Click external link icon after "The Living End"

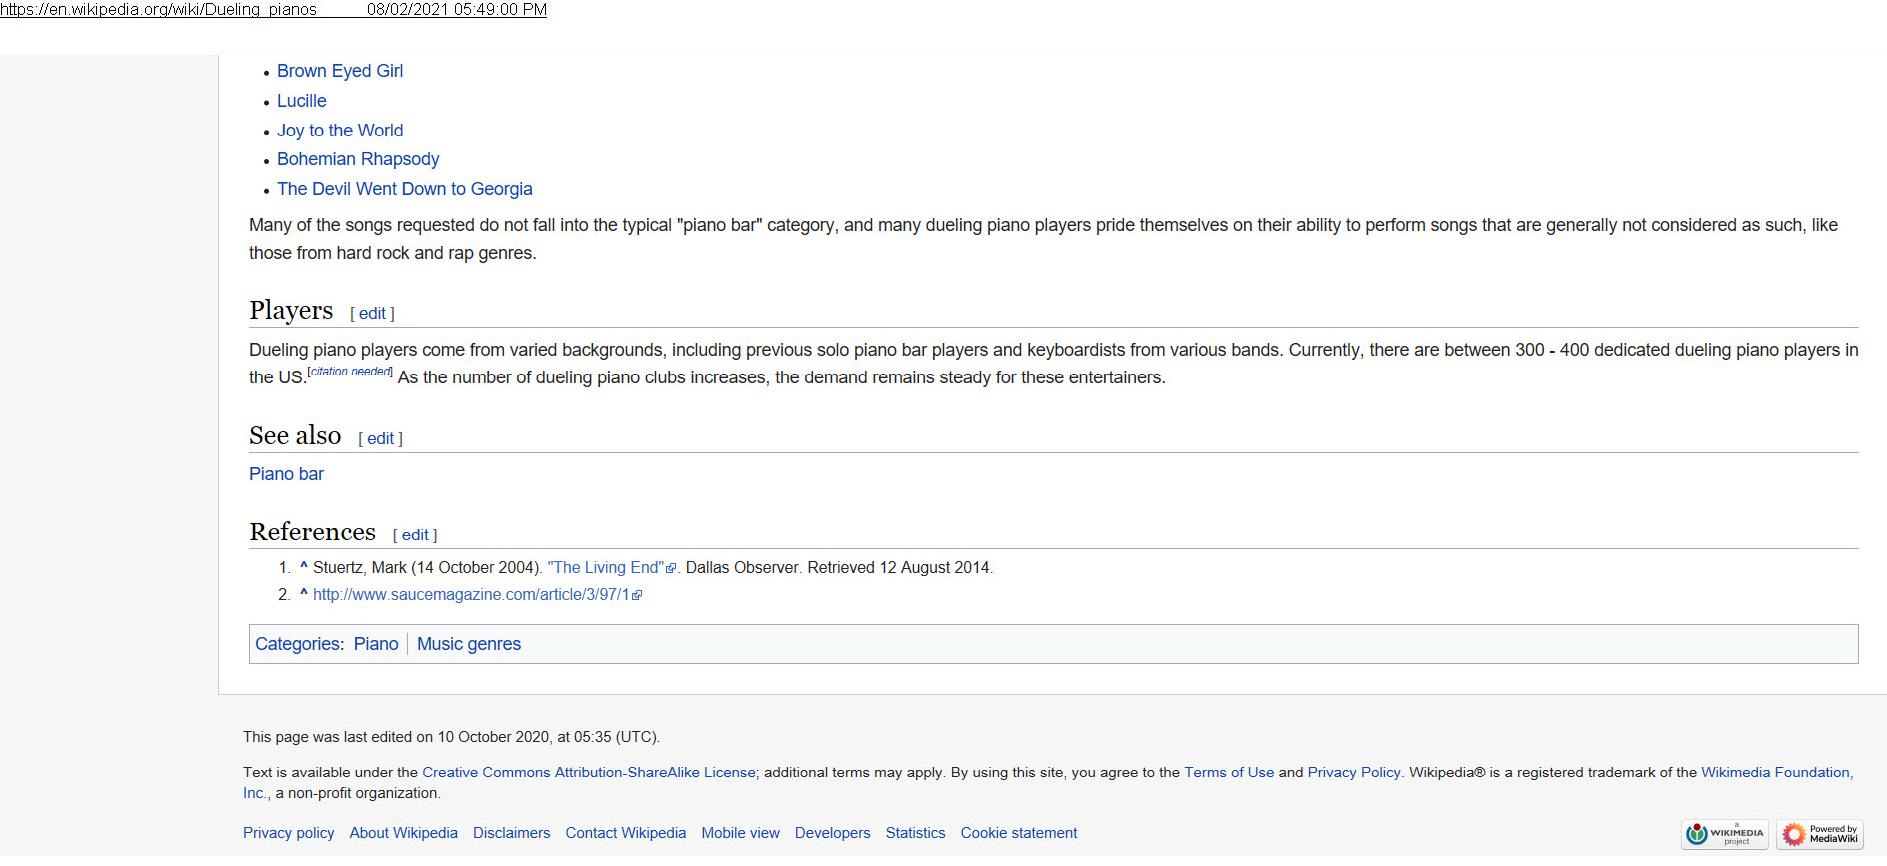[x=672, y=568]
